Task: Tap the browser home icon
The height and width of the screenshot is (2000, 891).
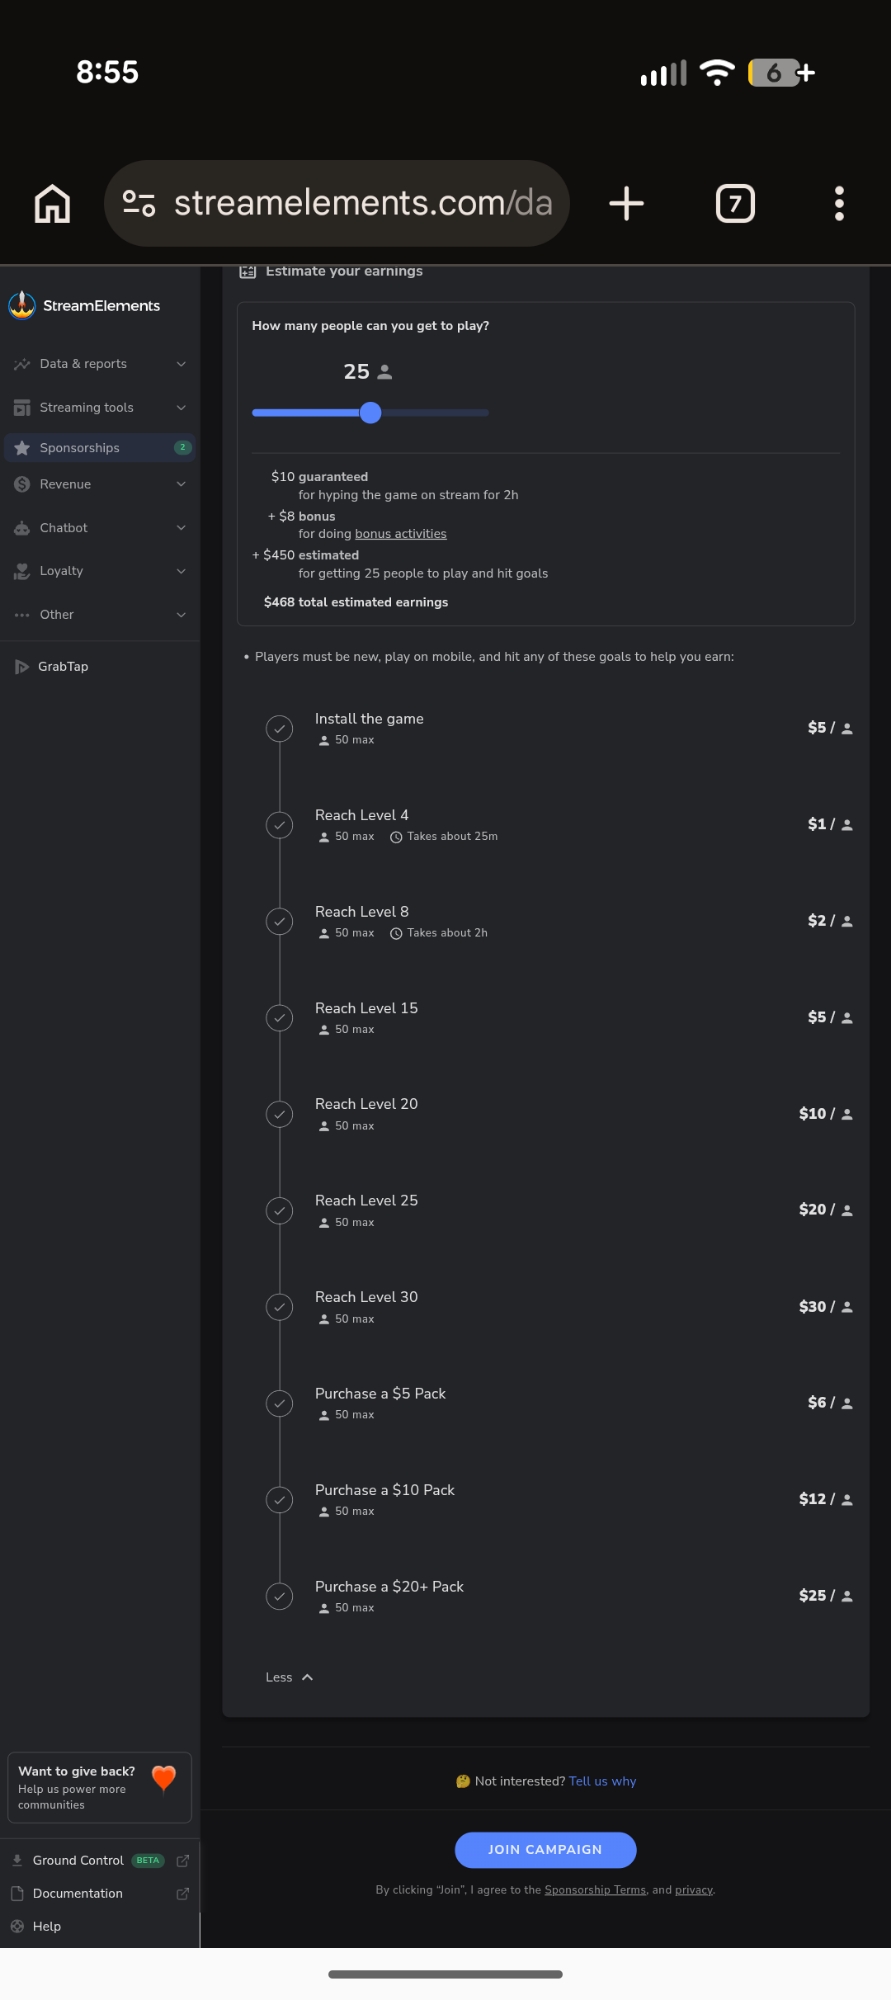Action: (52, 204)
